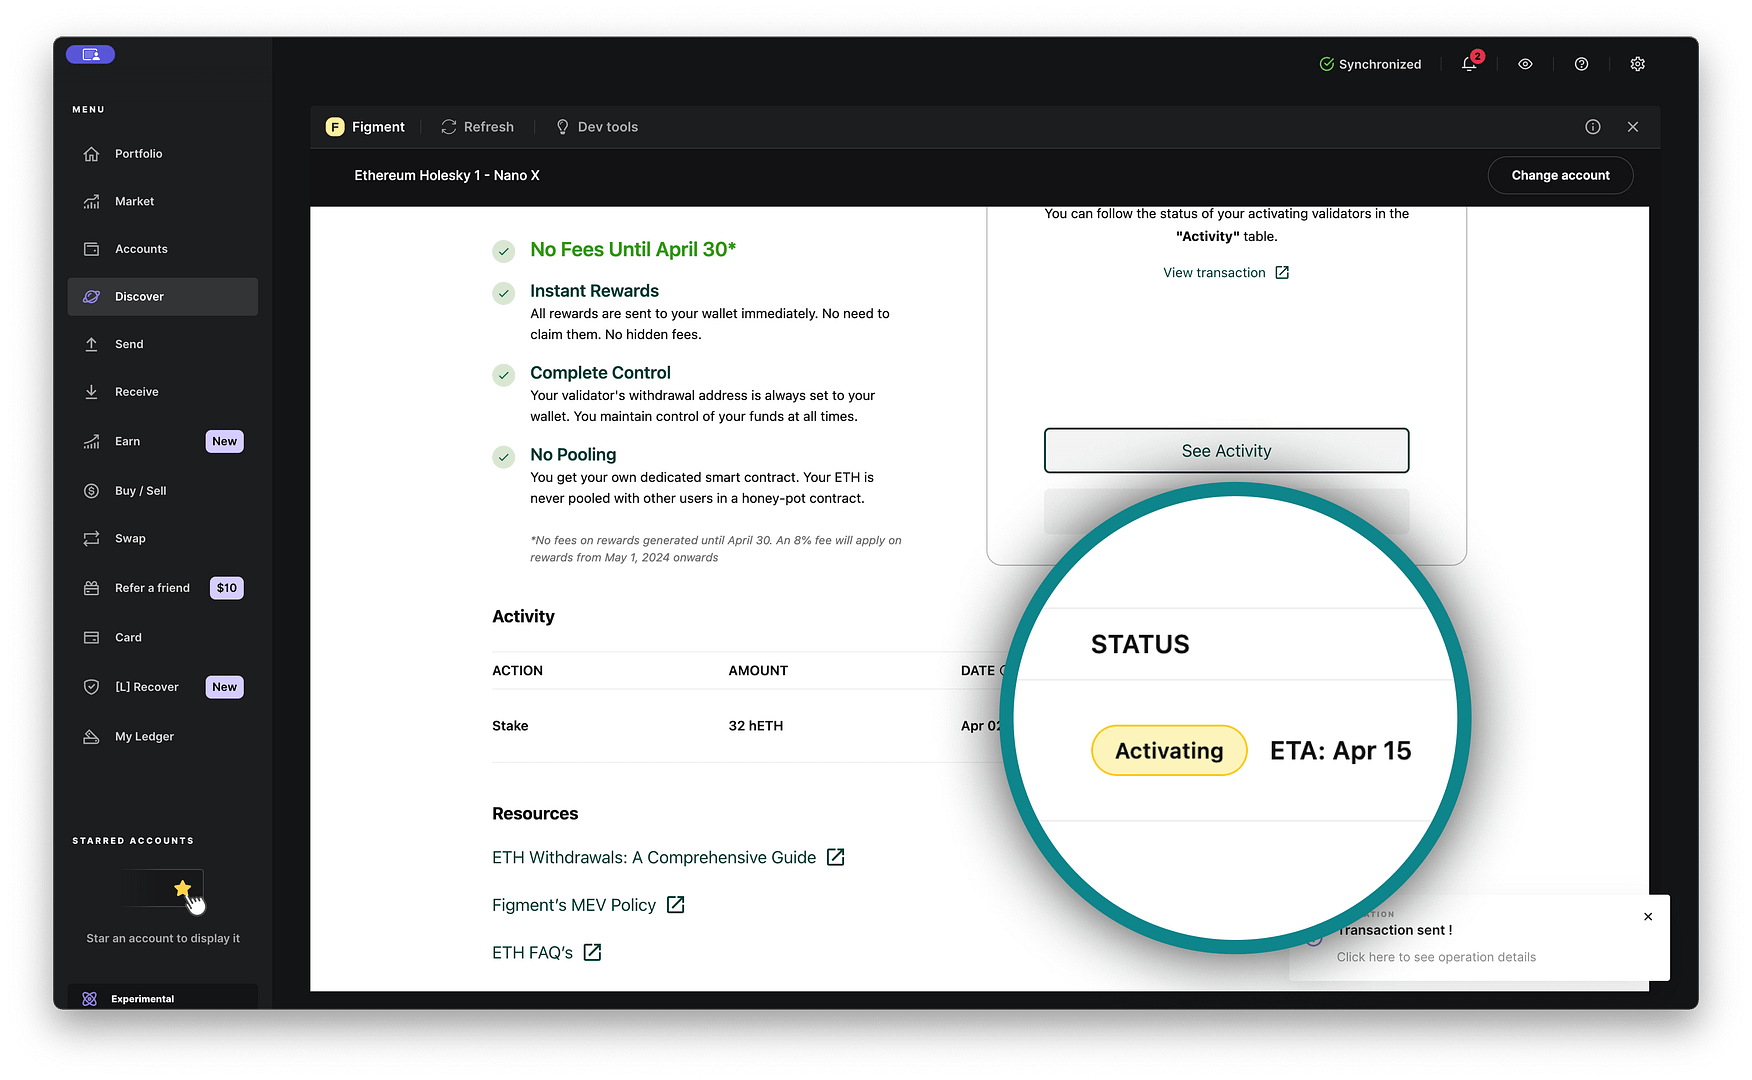Screen dimensions: 1752x1080
Task: Open the notifications bell icon
Action: click(1469, 64)
